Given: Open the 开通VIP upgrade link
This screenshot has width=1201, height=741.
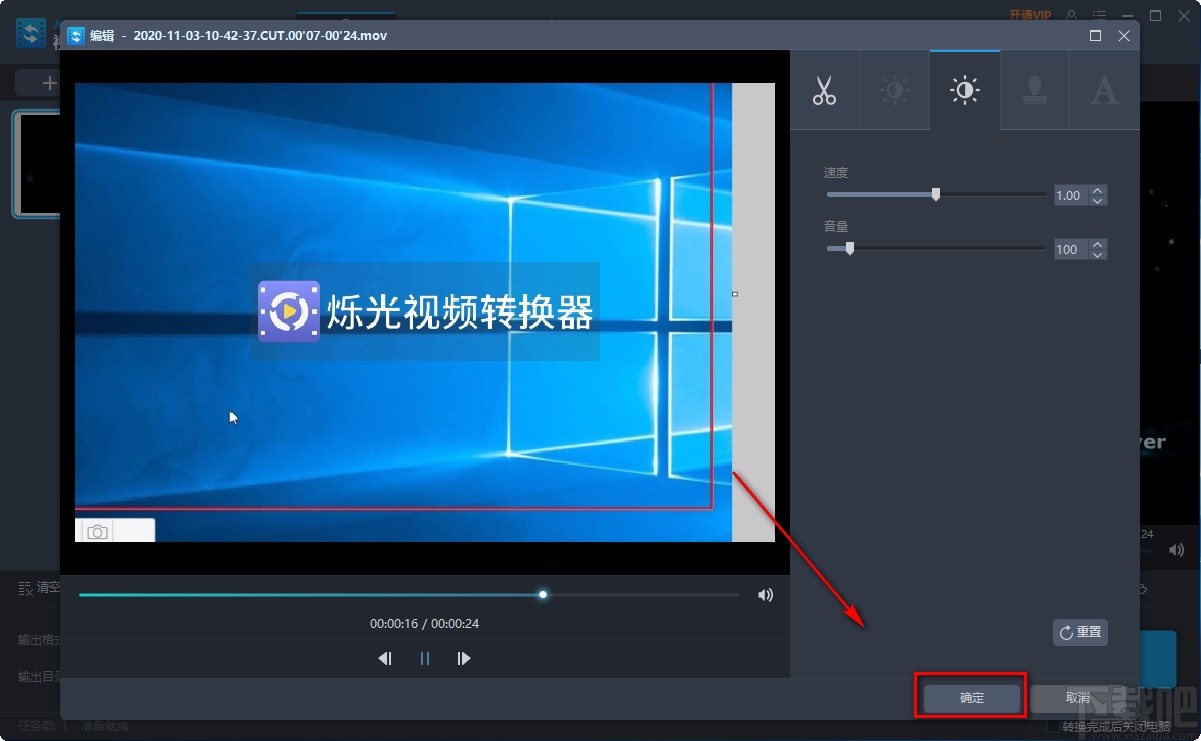Looking at the screenshot, I should (x=1030, y=14).
